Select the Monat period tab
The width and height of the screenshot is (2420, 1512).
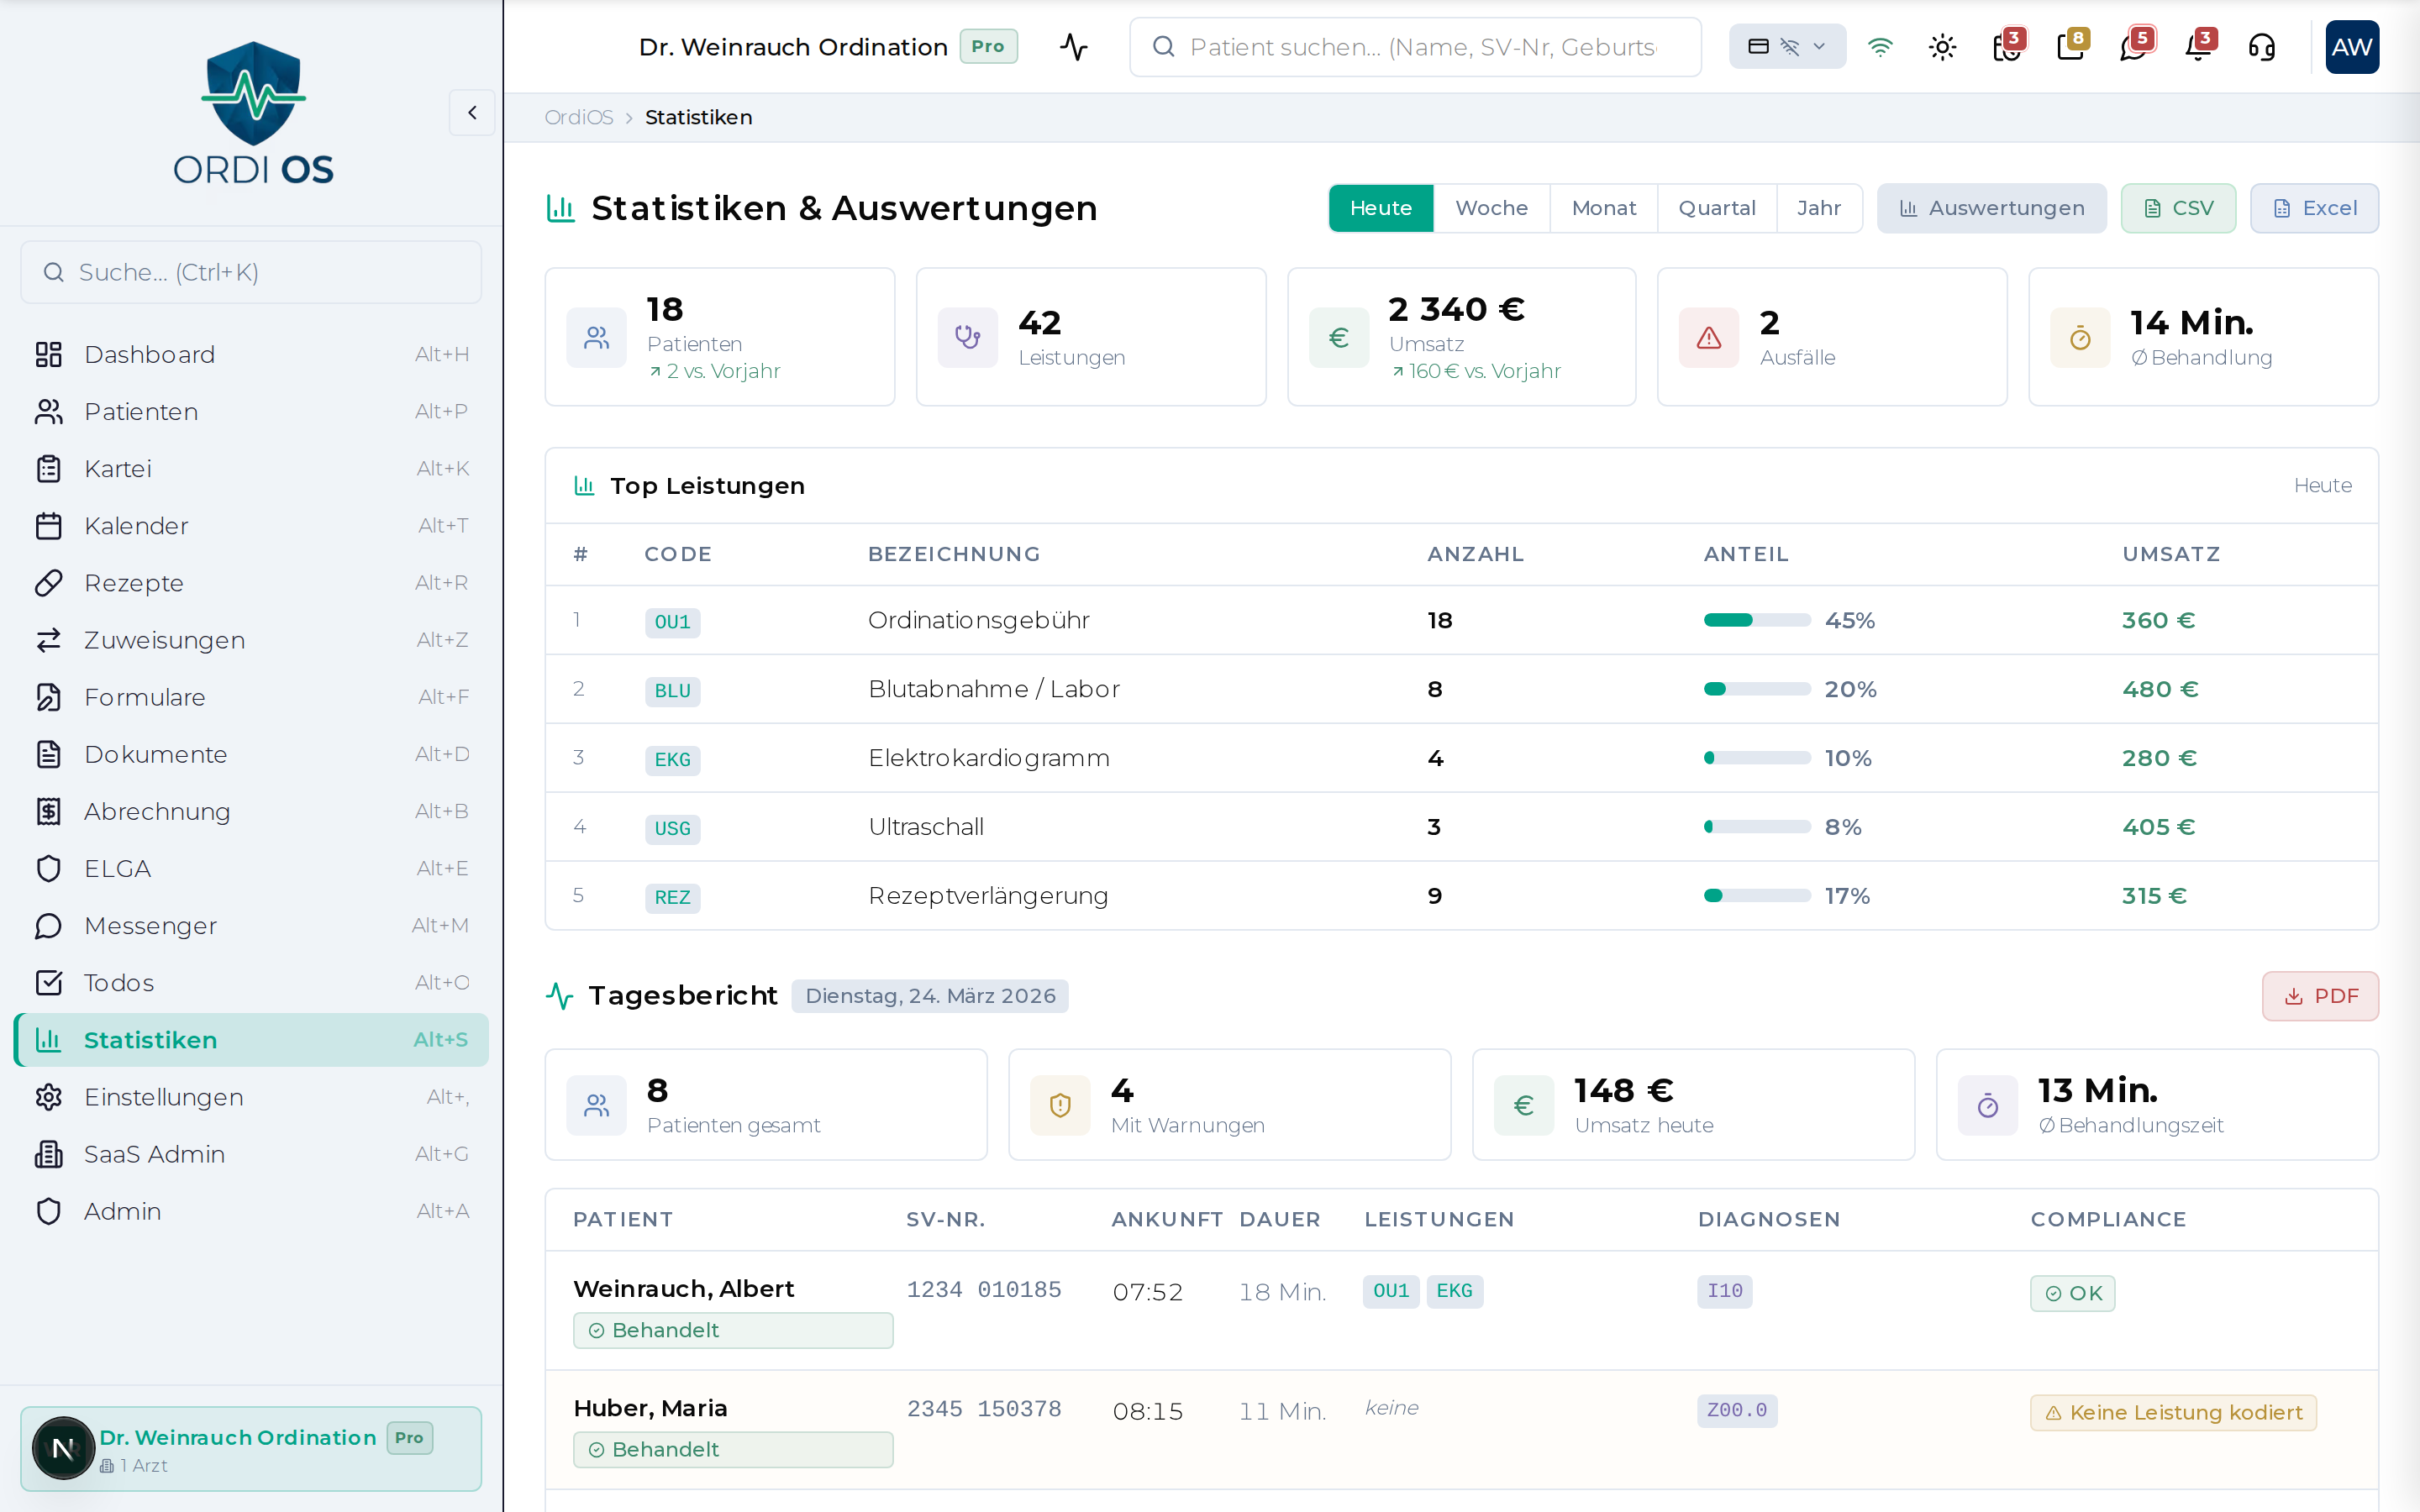(1603, 208)
